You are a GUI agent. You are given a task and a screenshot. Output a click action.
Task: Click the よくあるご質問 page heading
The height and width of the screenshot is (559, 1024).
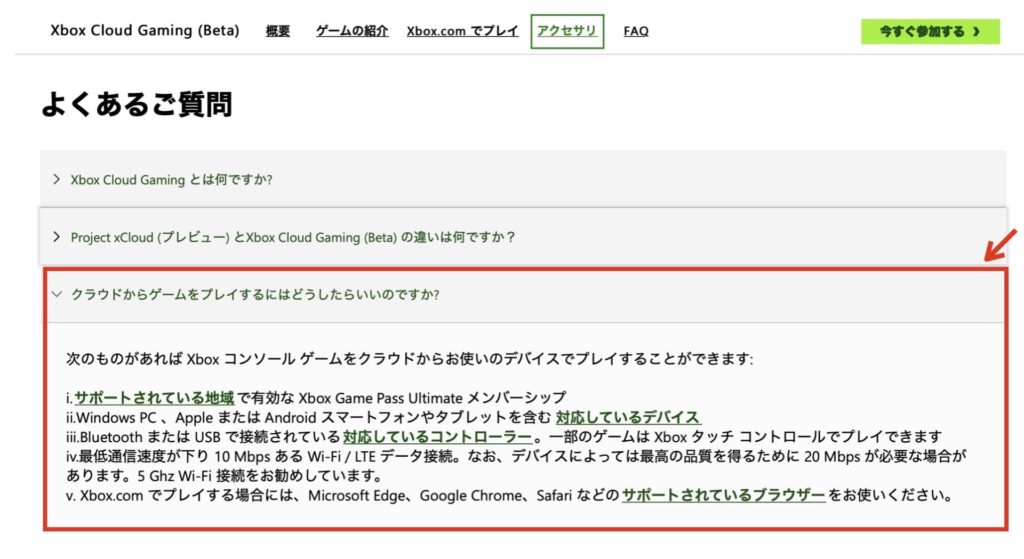137,104
